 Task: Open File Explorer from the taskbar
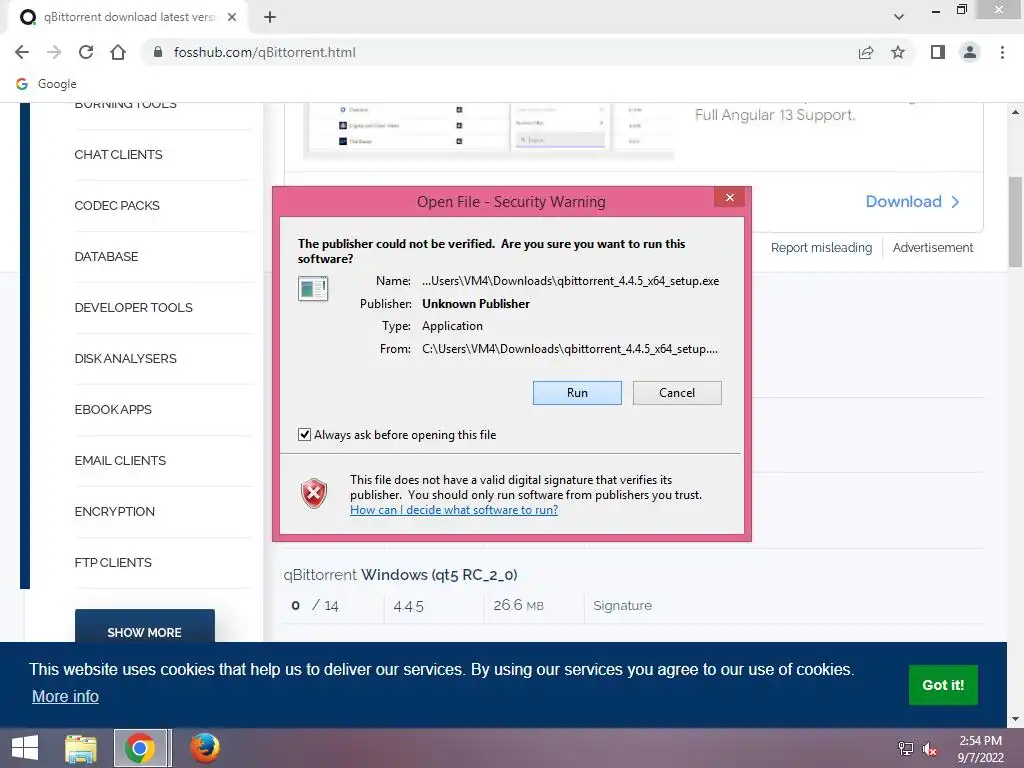pos(81,748)
